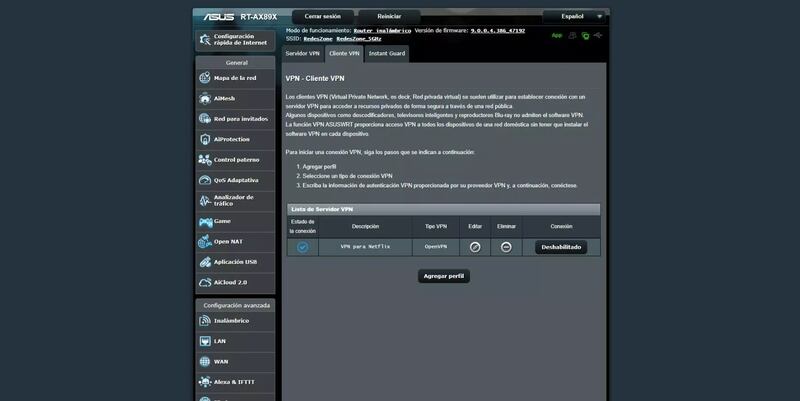Toggle the Deshabilitado connection button

tap(561, 247)
